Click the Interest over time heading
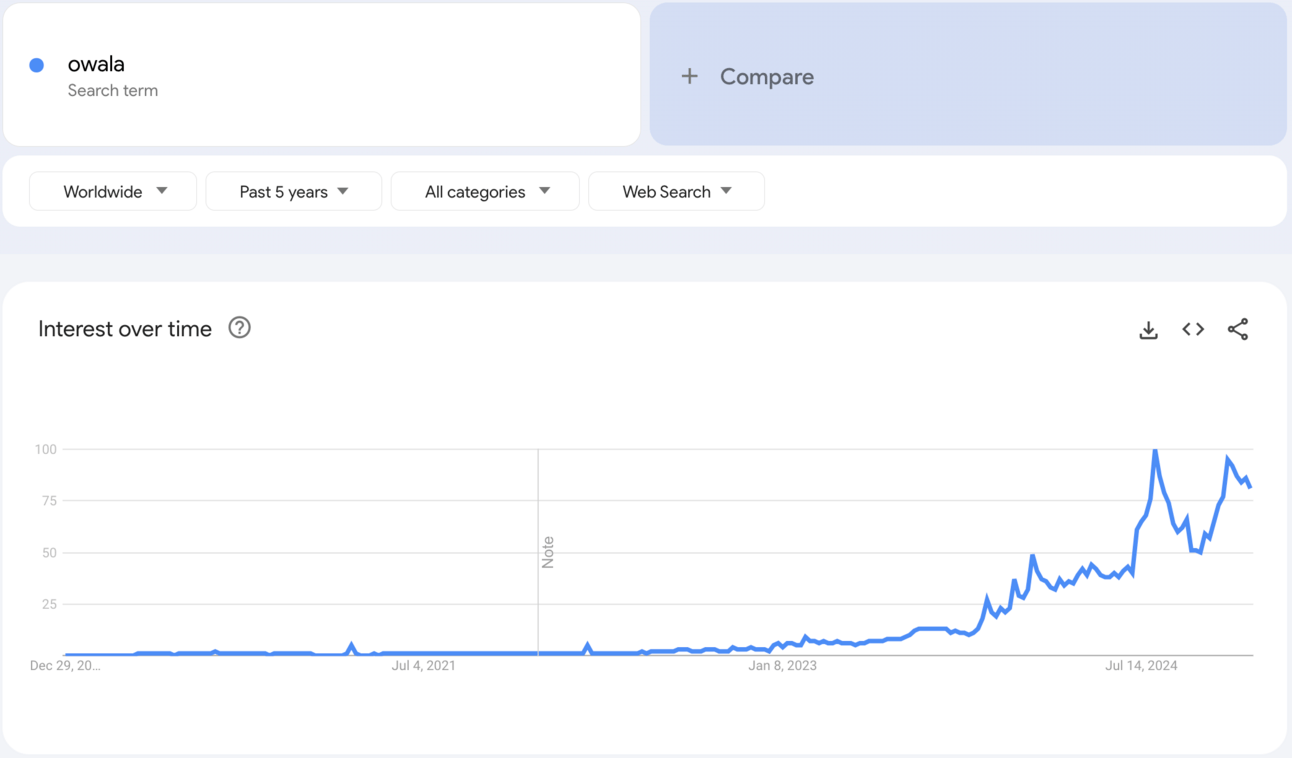 (125, 329)
